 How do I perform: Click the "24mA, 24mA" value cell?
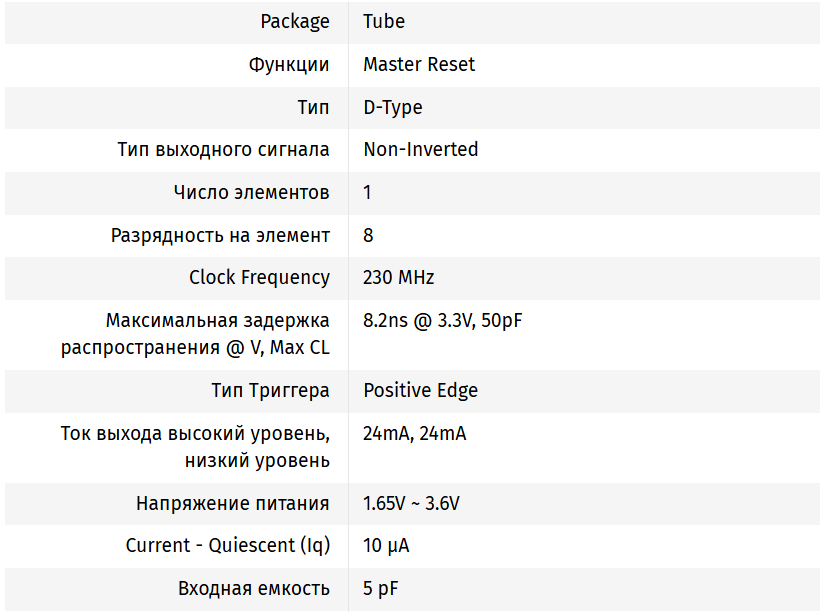(415, 433)
